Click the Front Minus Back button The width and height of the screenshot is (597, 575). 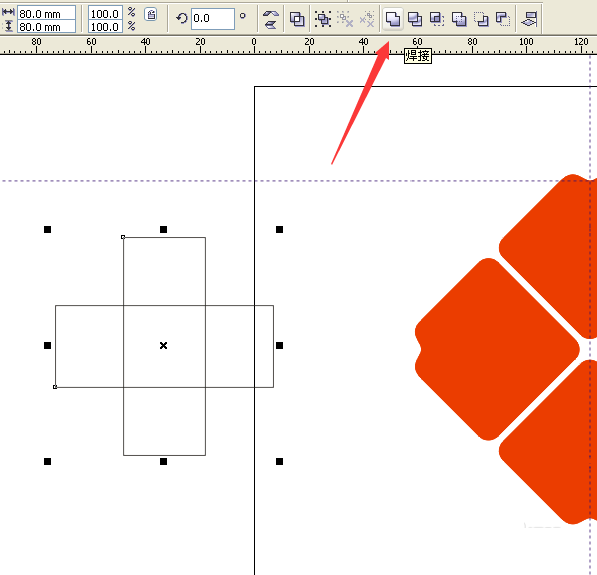[481, 18]
